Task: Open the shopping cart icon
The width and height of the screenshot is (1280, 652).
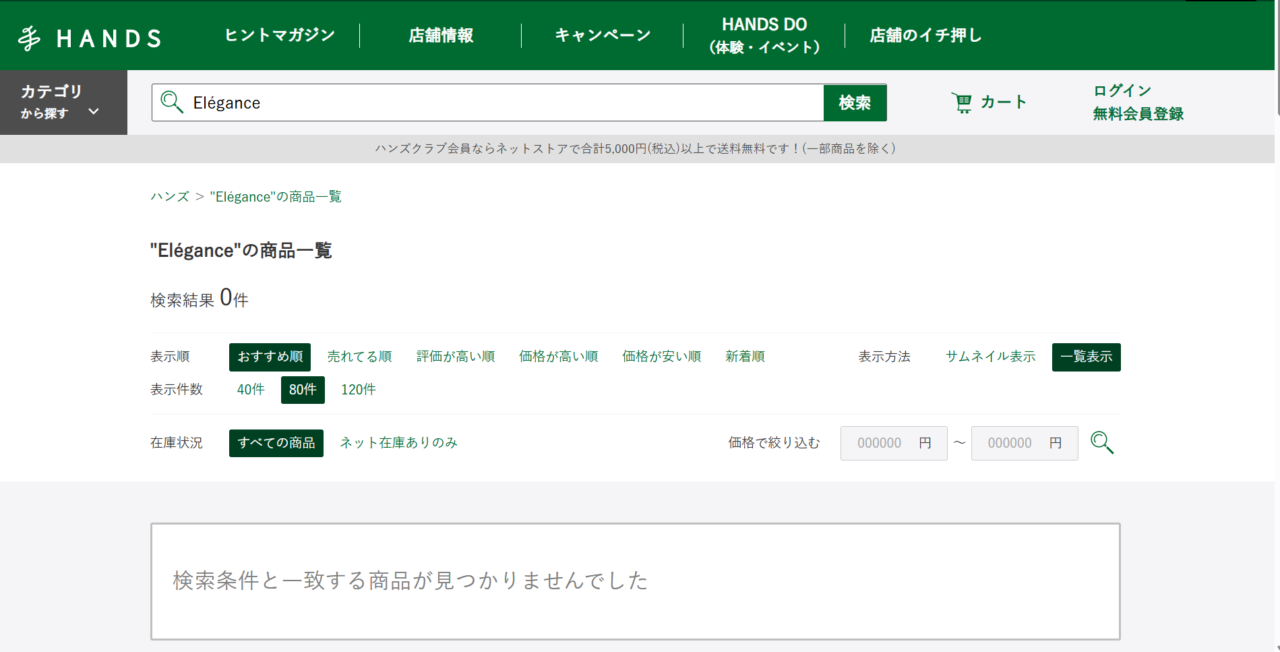Action: tap(962, 102)
